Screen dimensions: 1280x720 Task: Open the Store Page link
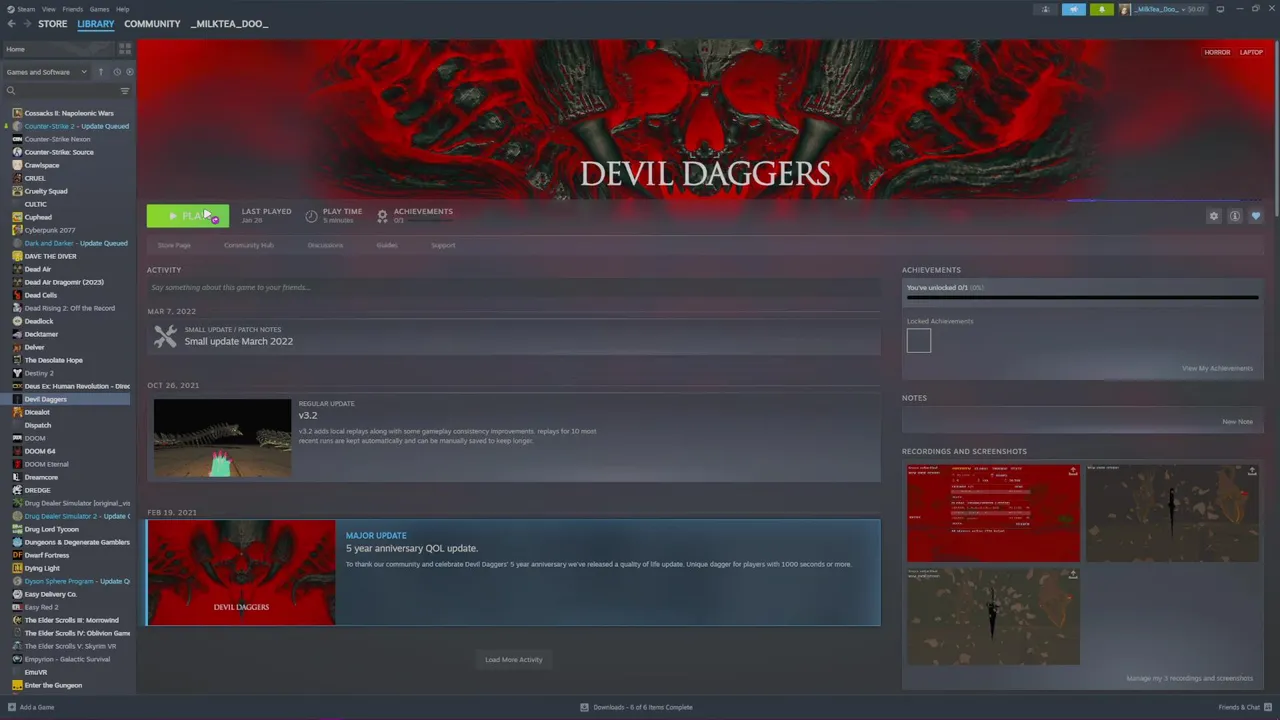point(174,245)
